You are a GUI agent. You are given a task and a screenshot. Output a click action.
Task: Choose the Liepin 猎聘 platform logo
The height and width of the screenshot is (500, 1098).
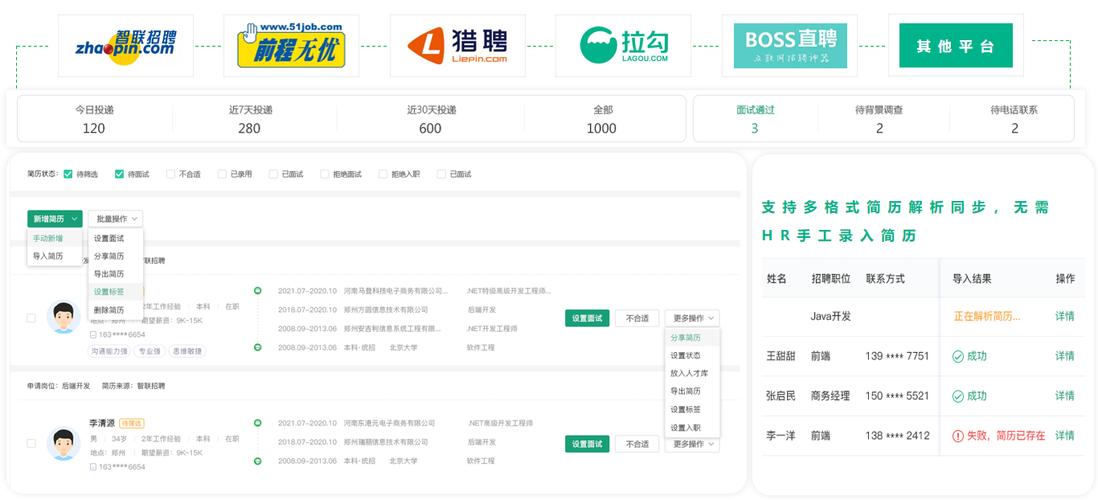[x=457, y=46]
